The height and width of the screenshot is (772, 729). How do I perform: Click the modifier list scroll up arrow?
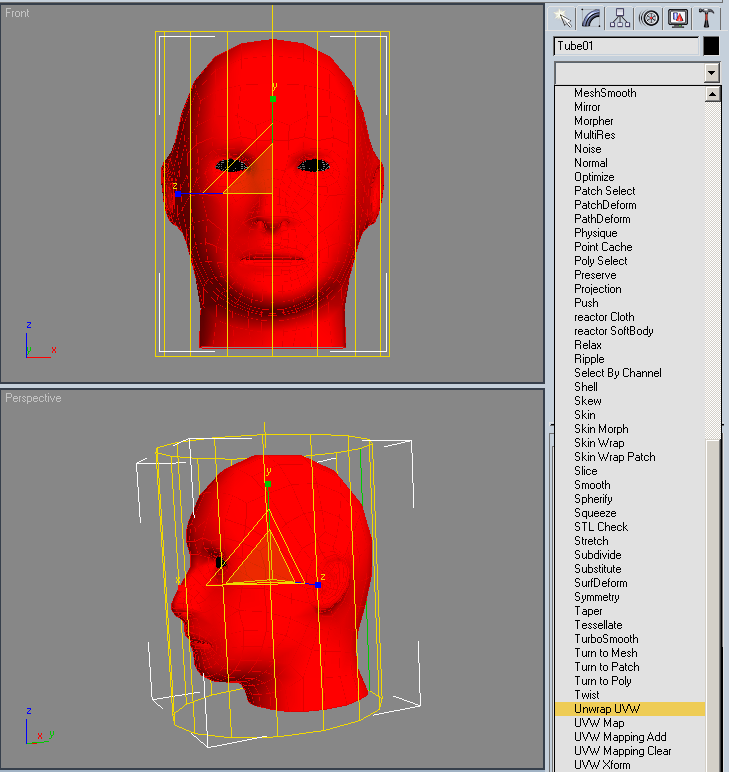click(x=713, y=95)
